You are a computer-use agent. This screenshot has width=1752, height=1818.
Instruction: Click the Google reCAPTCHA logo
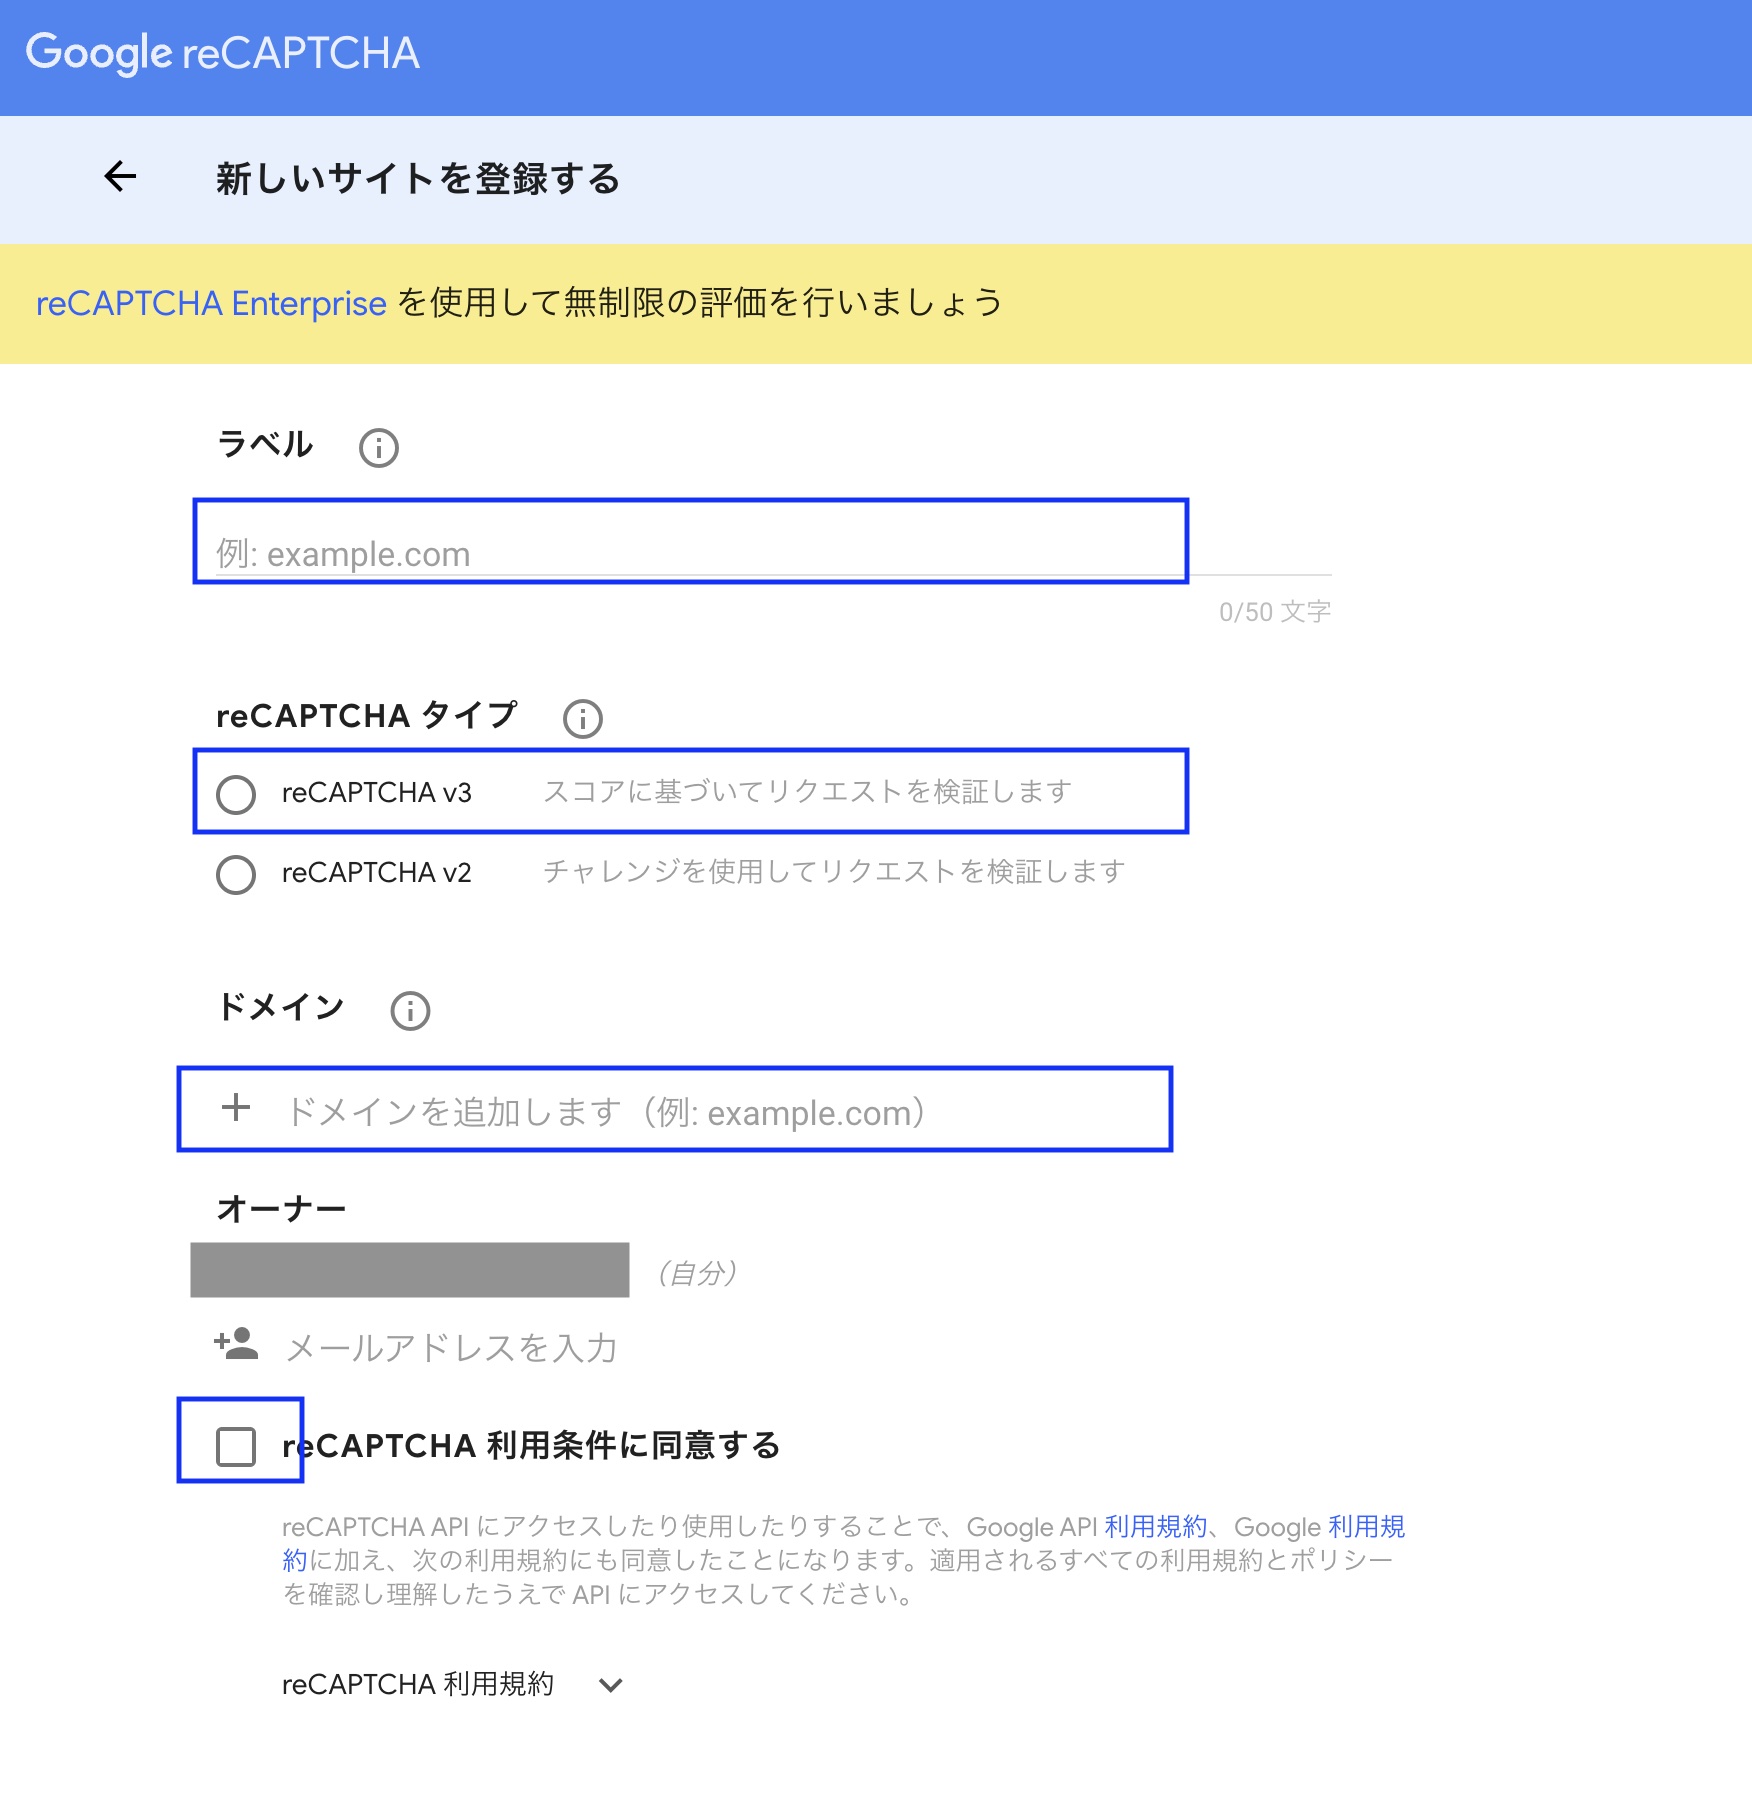coord(222,53)
